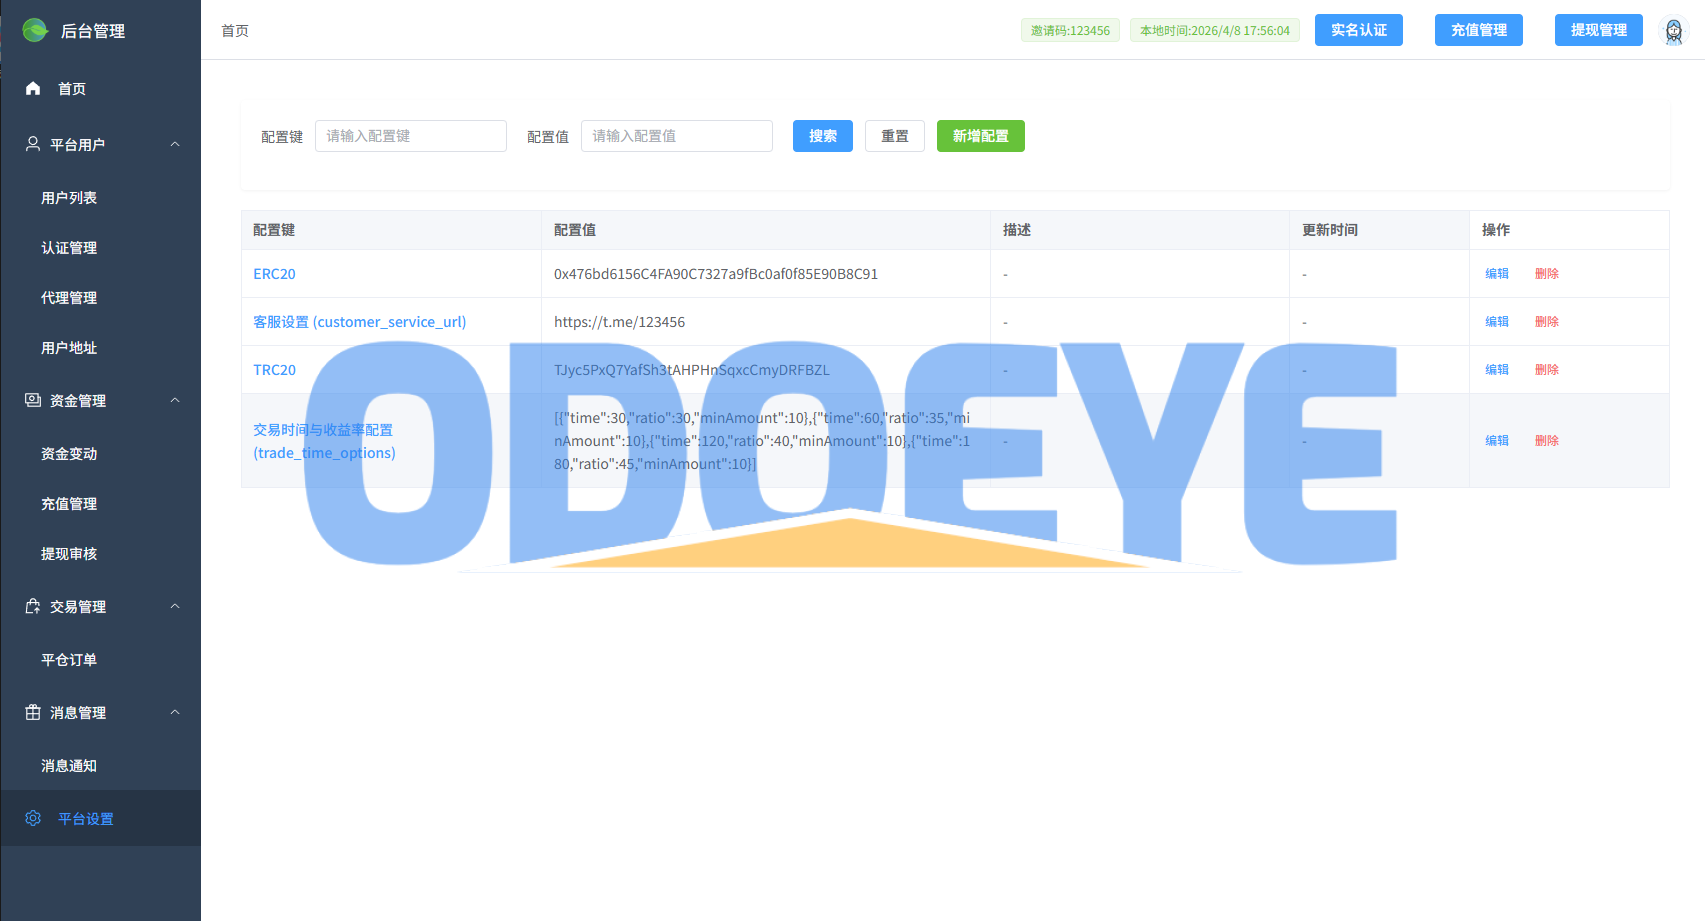This screenshot has width=1705, height=921.
Task: Click 删除 in the customer_service_url row
Action: click(x=1547, y=322)
